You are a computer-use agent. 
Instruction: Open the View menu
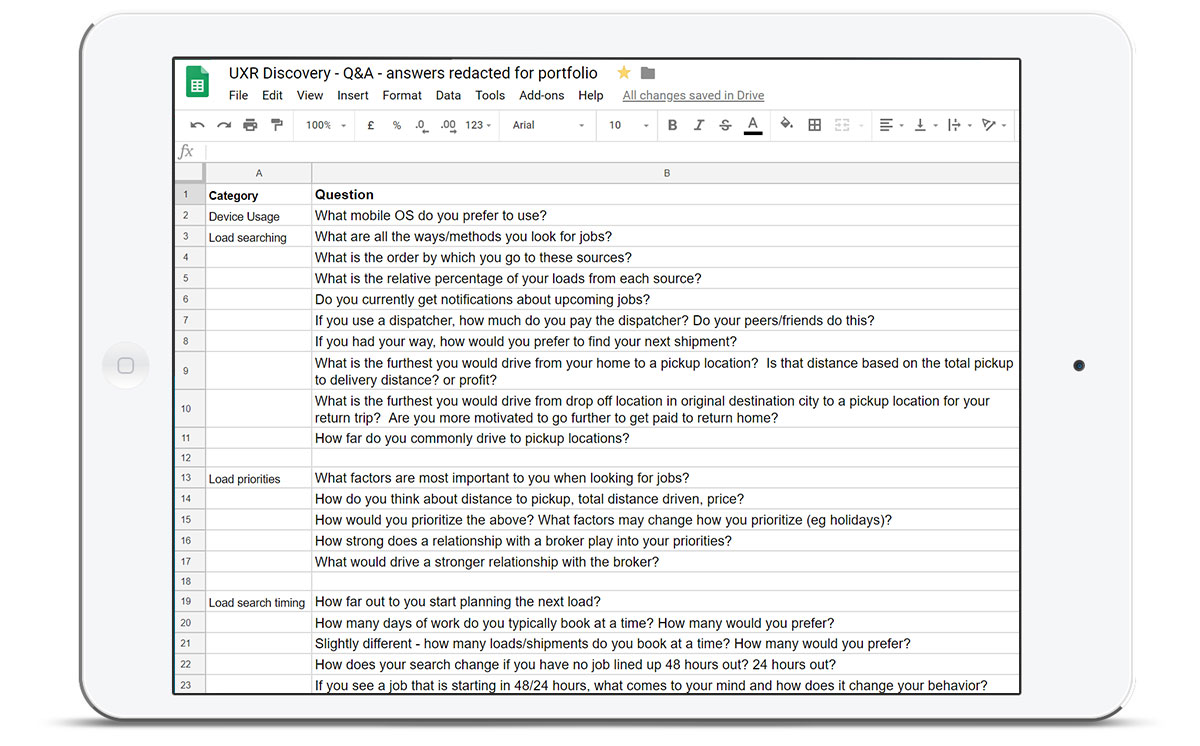point(310,96)
